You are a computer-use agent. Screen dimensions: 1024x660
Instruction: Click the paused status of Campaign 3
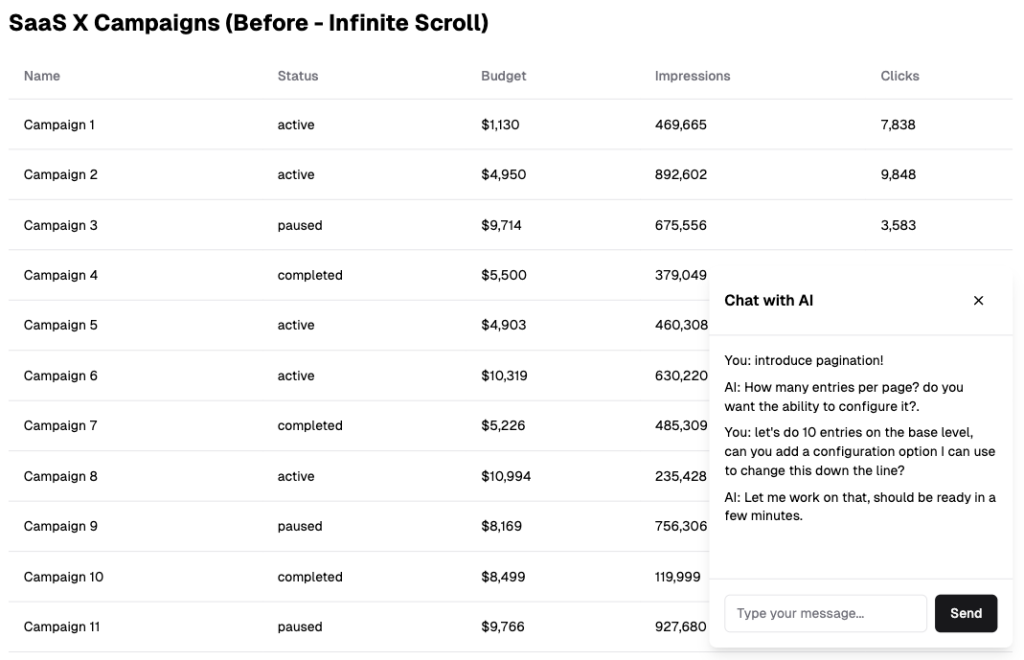pyautogui.click(x=300, y=225)
